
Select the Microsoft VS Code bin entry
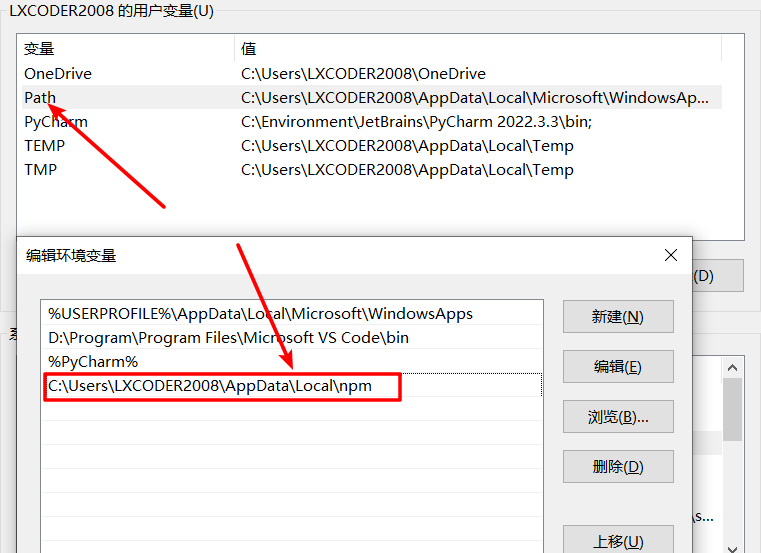point(228,338)
